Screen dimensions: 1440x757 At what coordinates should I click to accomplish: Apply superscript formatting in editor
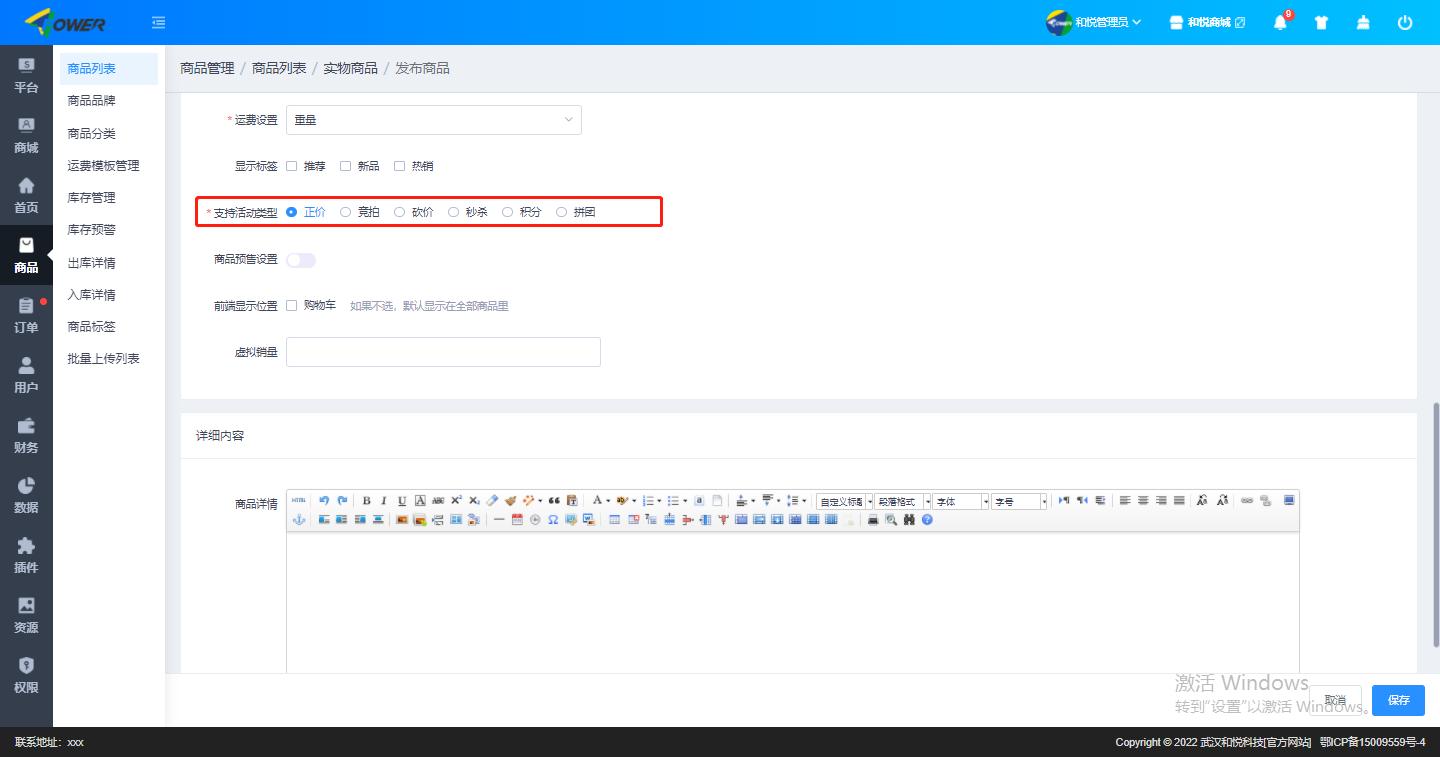[456, 500]
